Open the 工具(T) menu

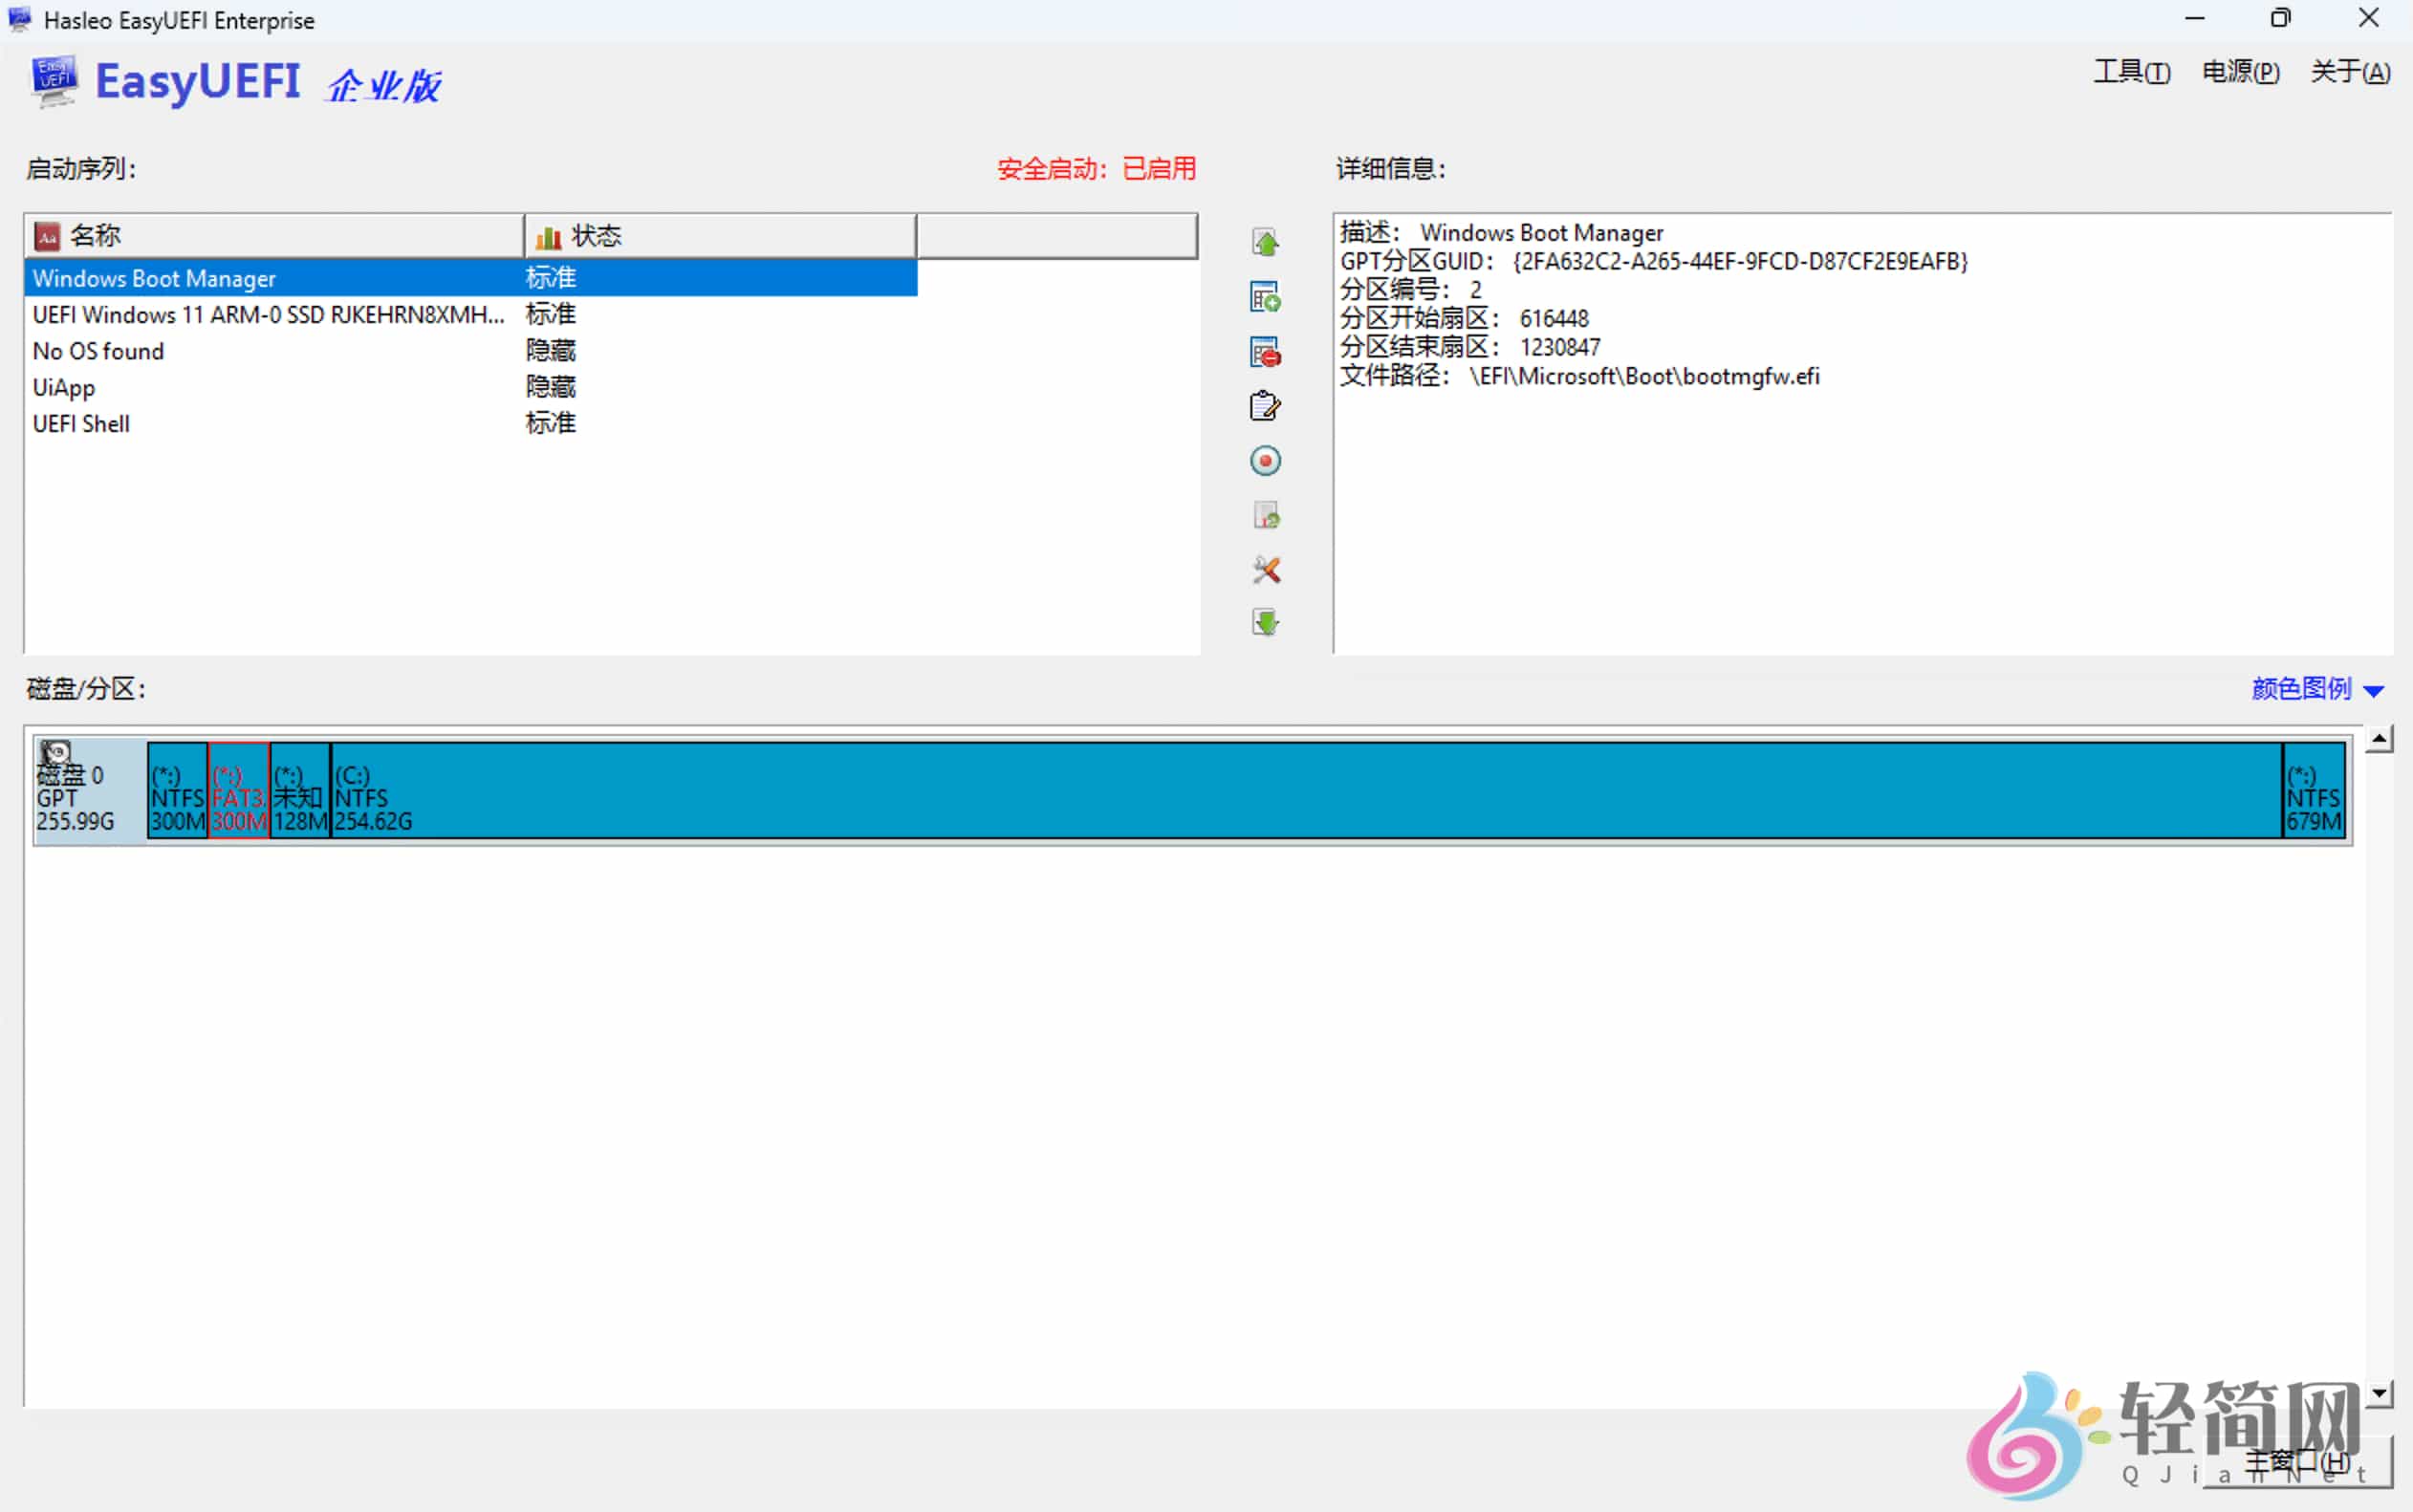click(x=2132, y=72)
